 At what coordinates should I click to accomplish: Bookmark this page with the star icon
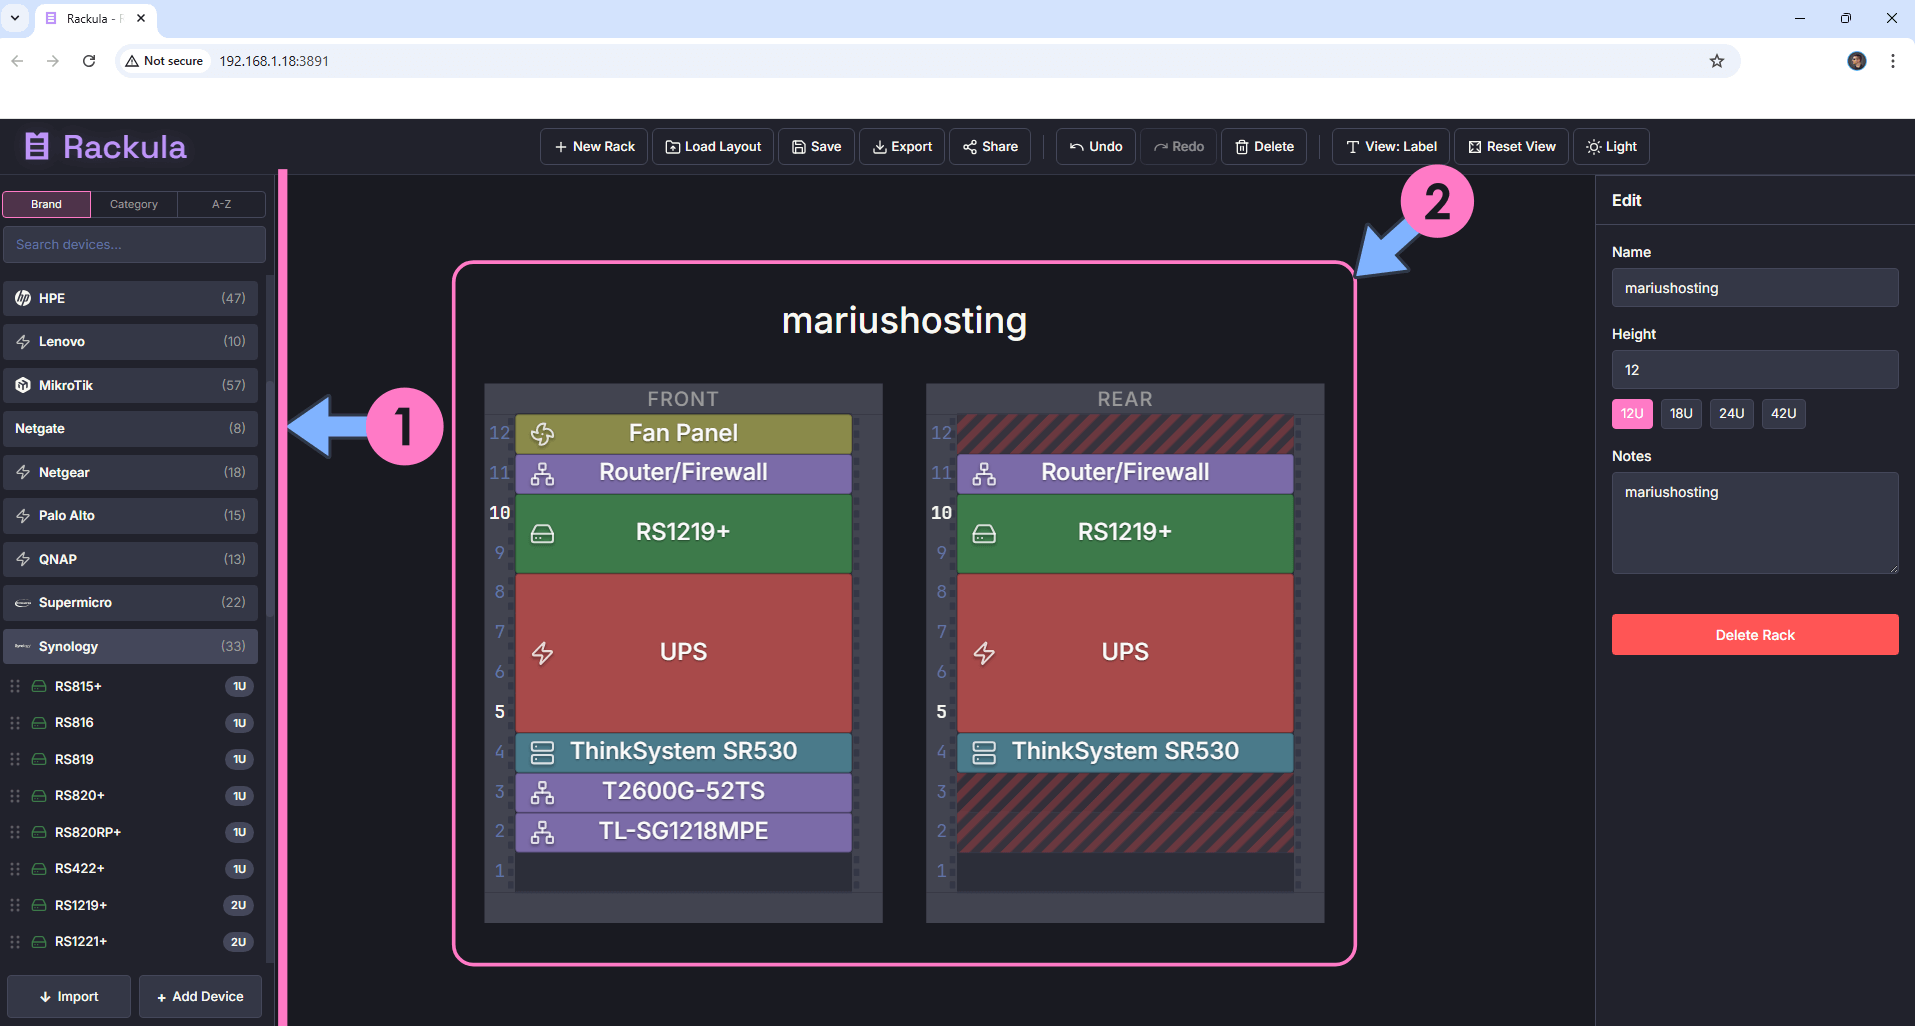pos(1716,61)
